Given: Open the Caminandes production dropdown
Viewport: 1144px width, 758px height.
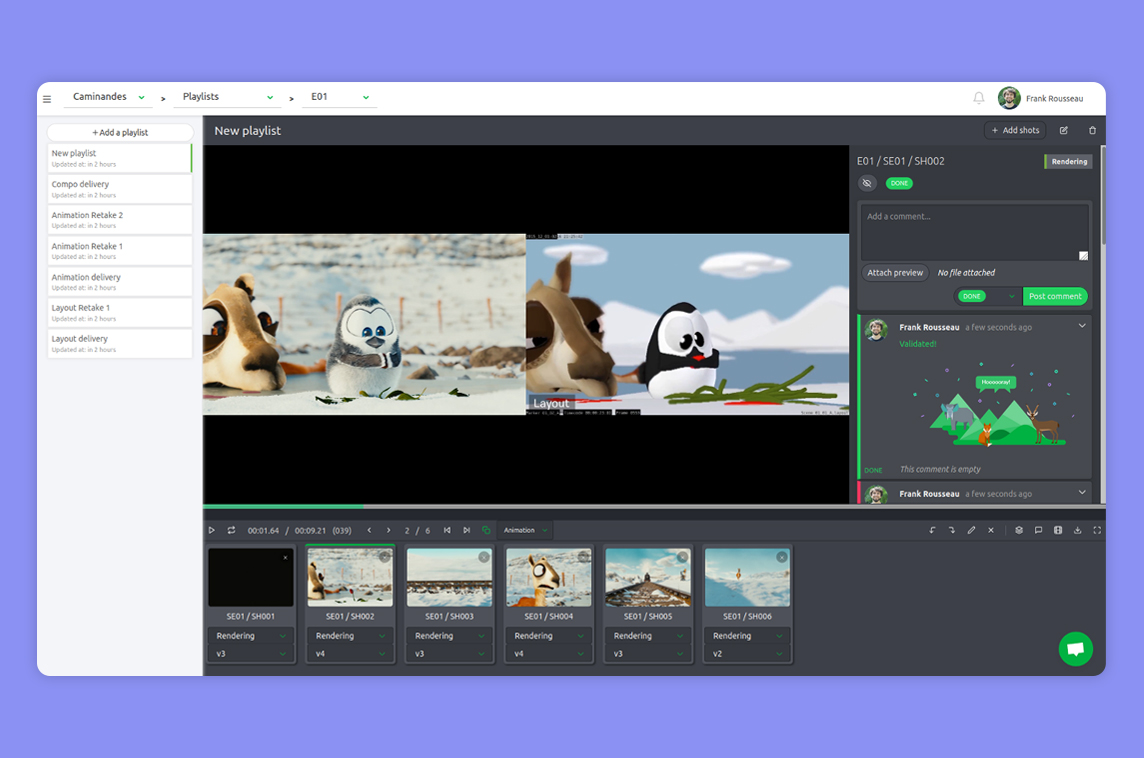Looking at the screenshot, I should pos(108,97).
